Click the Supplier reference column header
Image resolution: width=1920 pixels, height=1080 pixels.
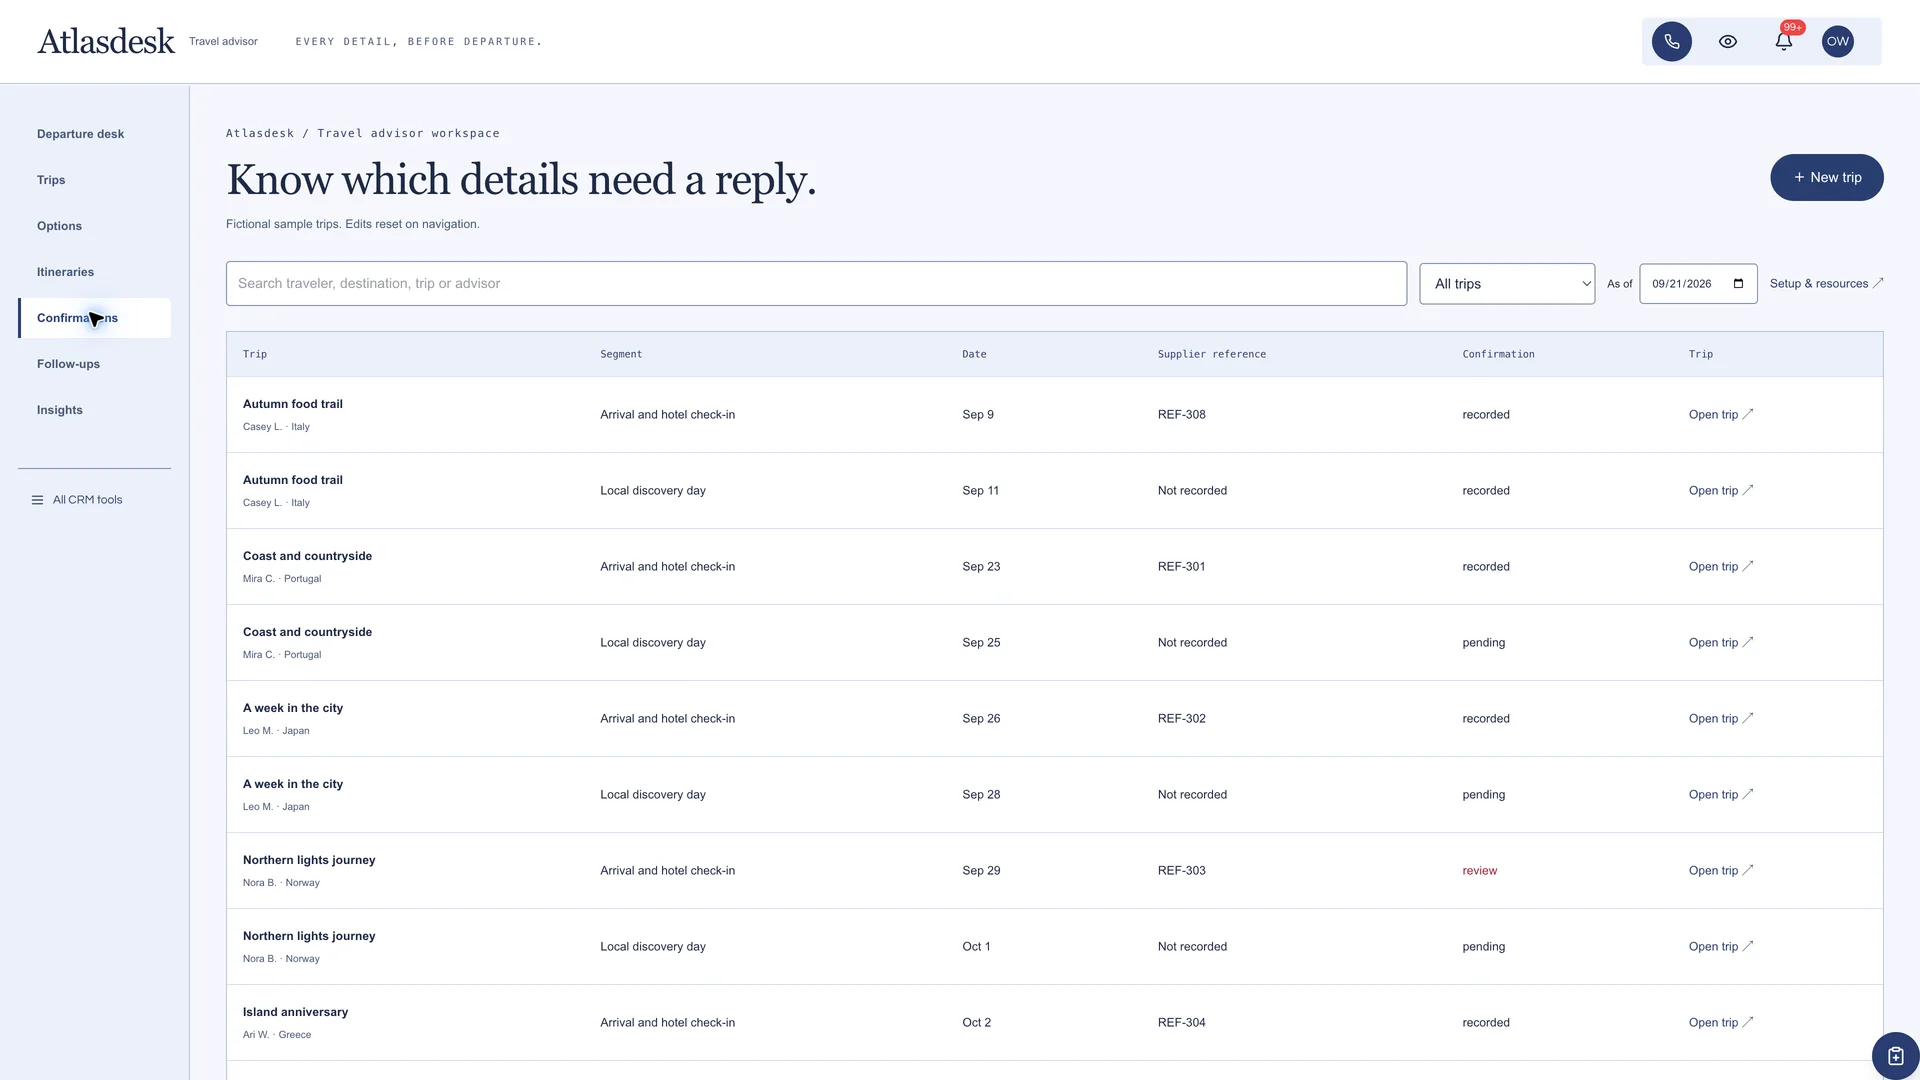(x=1212, y=354)
